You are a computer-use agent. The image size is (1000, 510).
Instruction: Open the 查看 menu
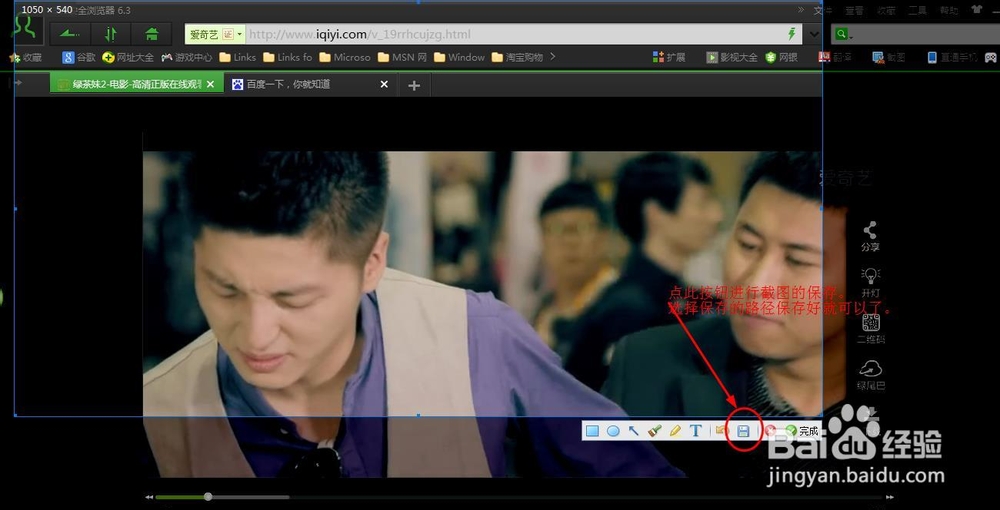[x=854, y=10]
